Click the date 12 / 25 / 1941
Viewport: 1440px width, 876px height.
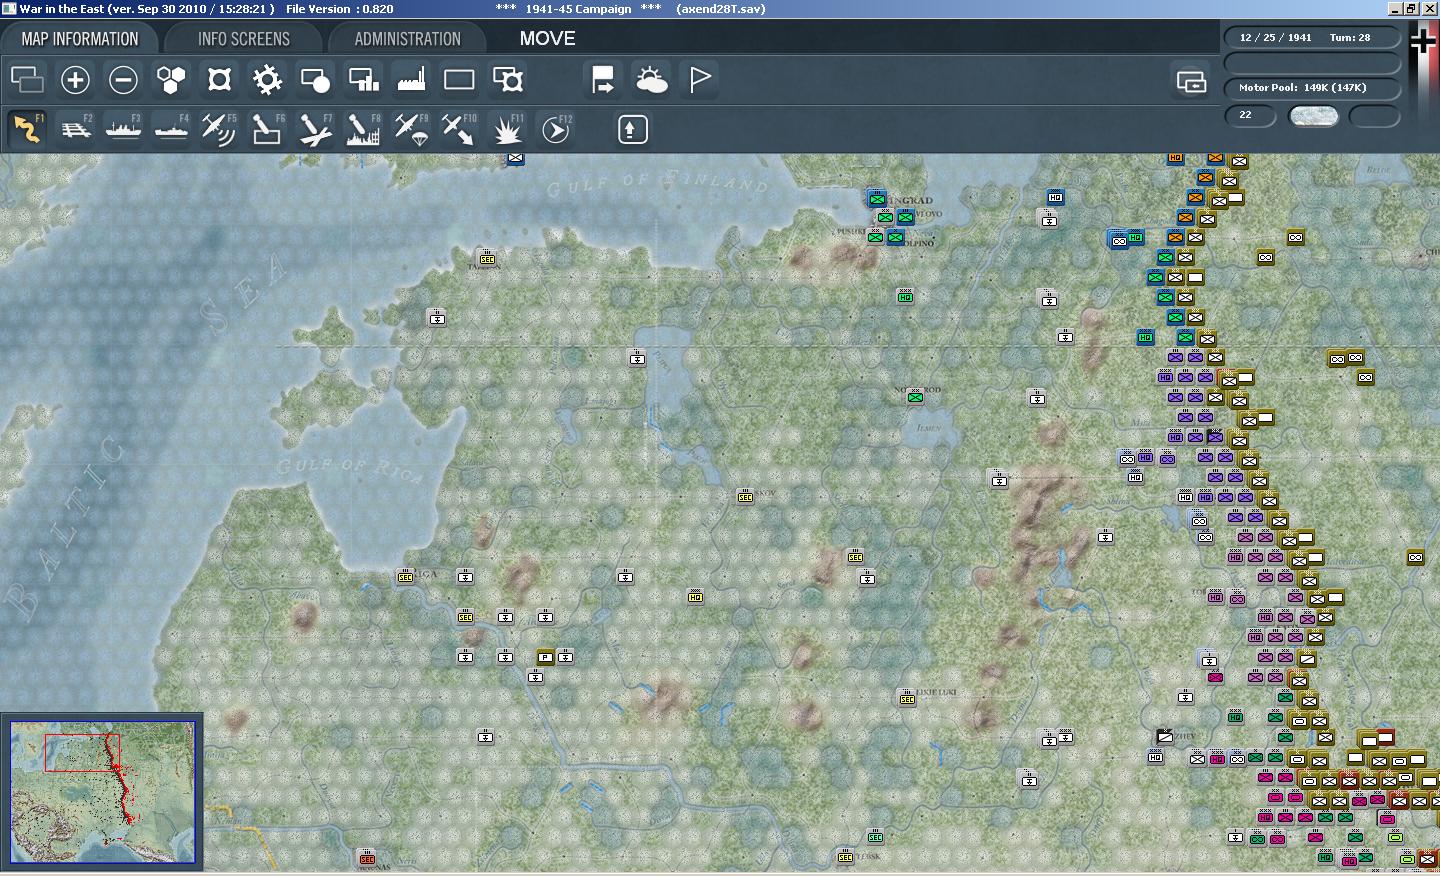point(1275,37)
